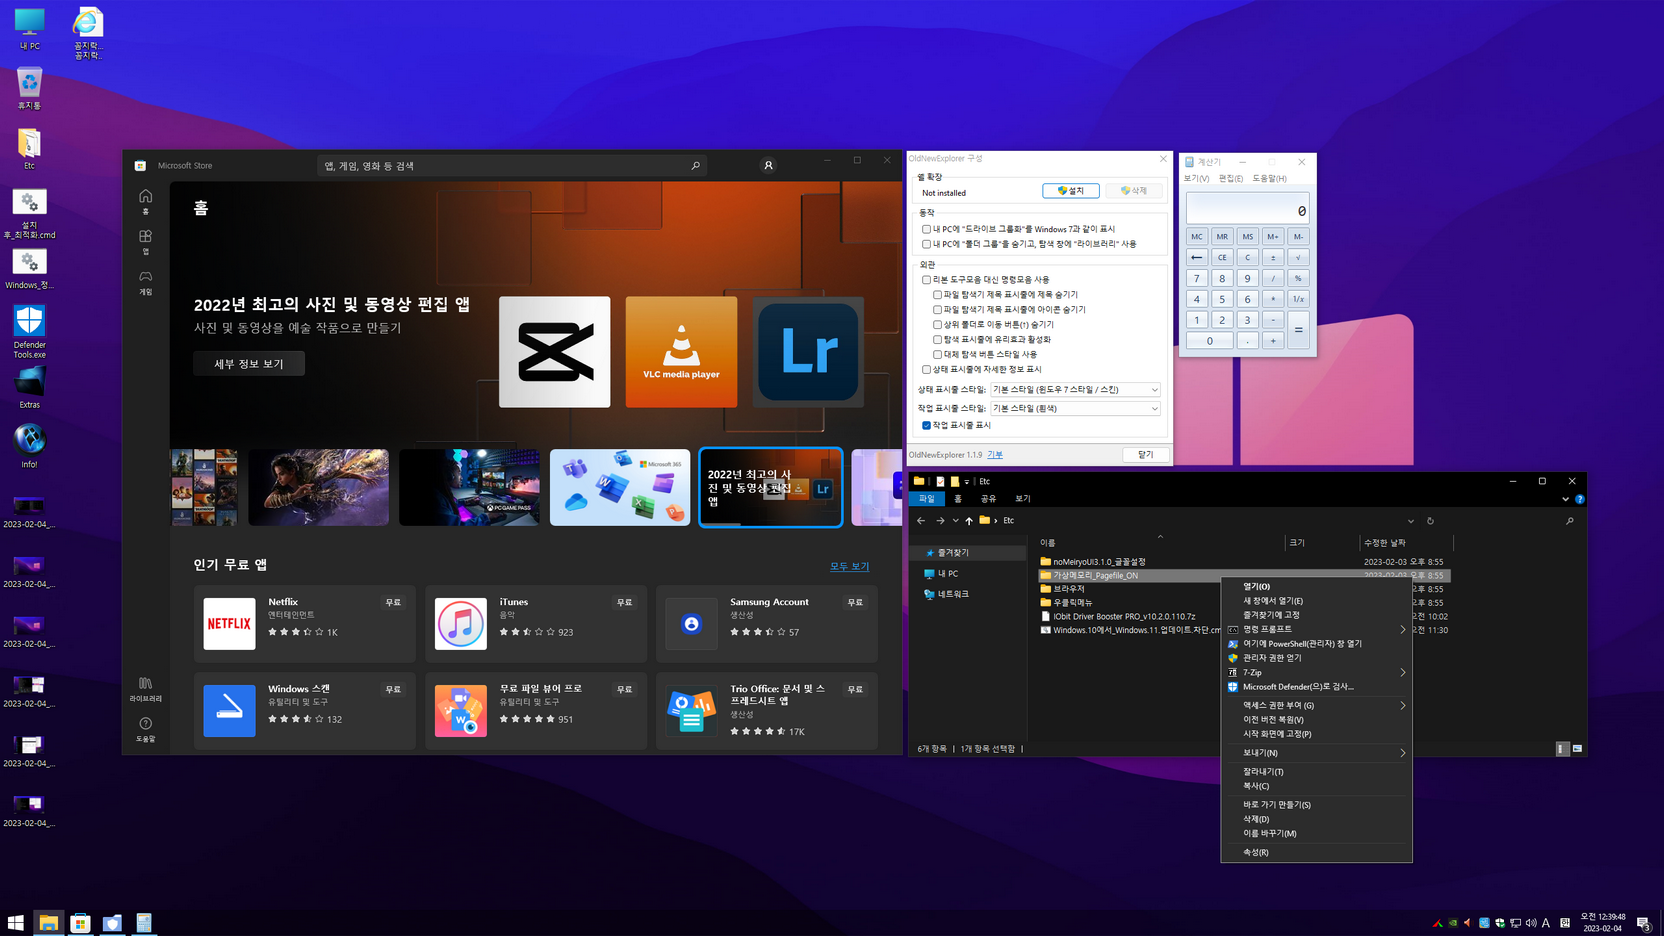The width and height of the screenshot is (1664, 936).
Task: Check 리본 도구모음 대신 명령모음 사용
Action: pyautogui.click(x=926, y=280)
